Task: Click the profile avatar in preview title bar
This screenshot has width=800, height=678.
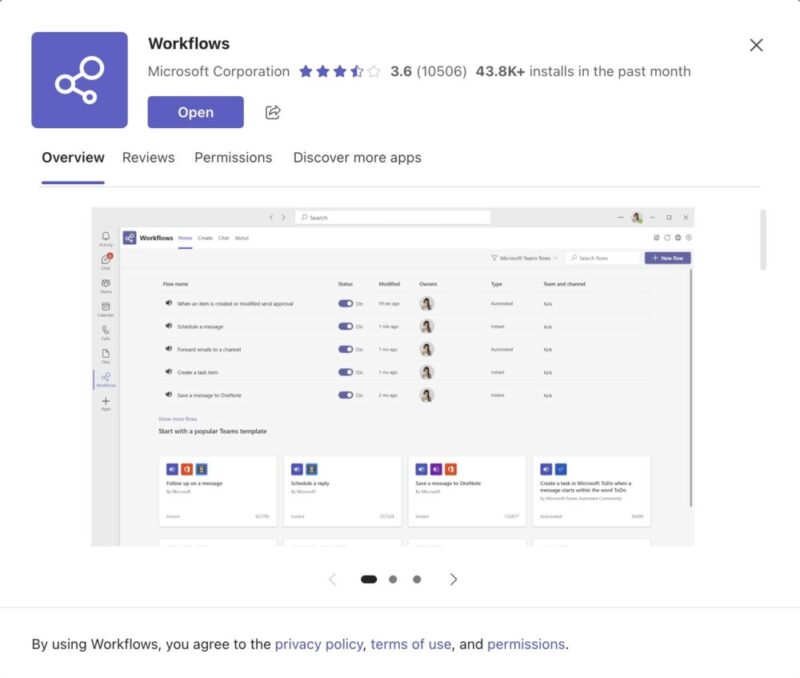Action: pos(637,217)
